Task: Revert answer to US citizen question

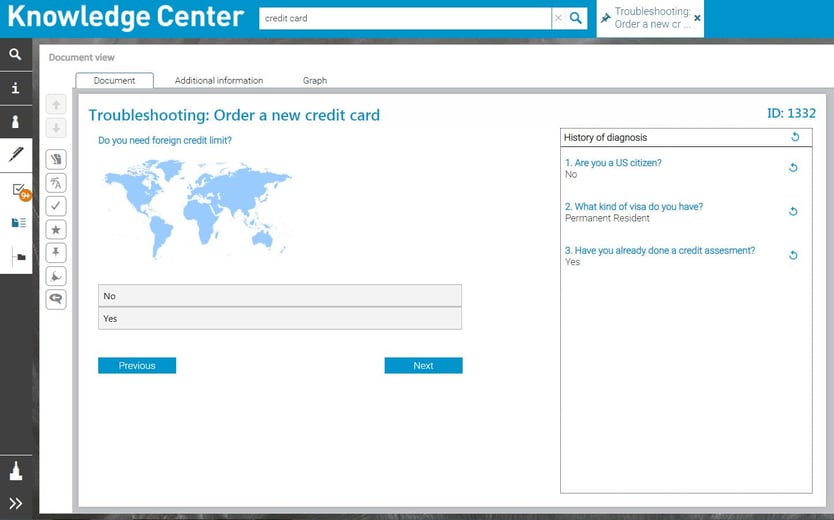Action: click(793, 167)
